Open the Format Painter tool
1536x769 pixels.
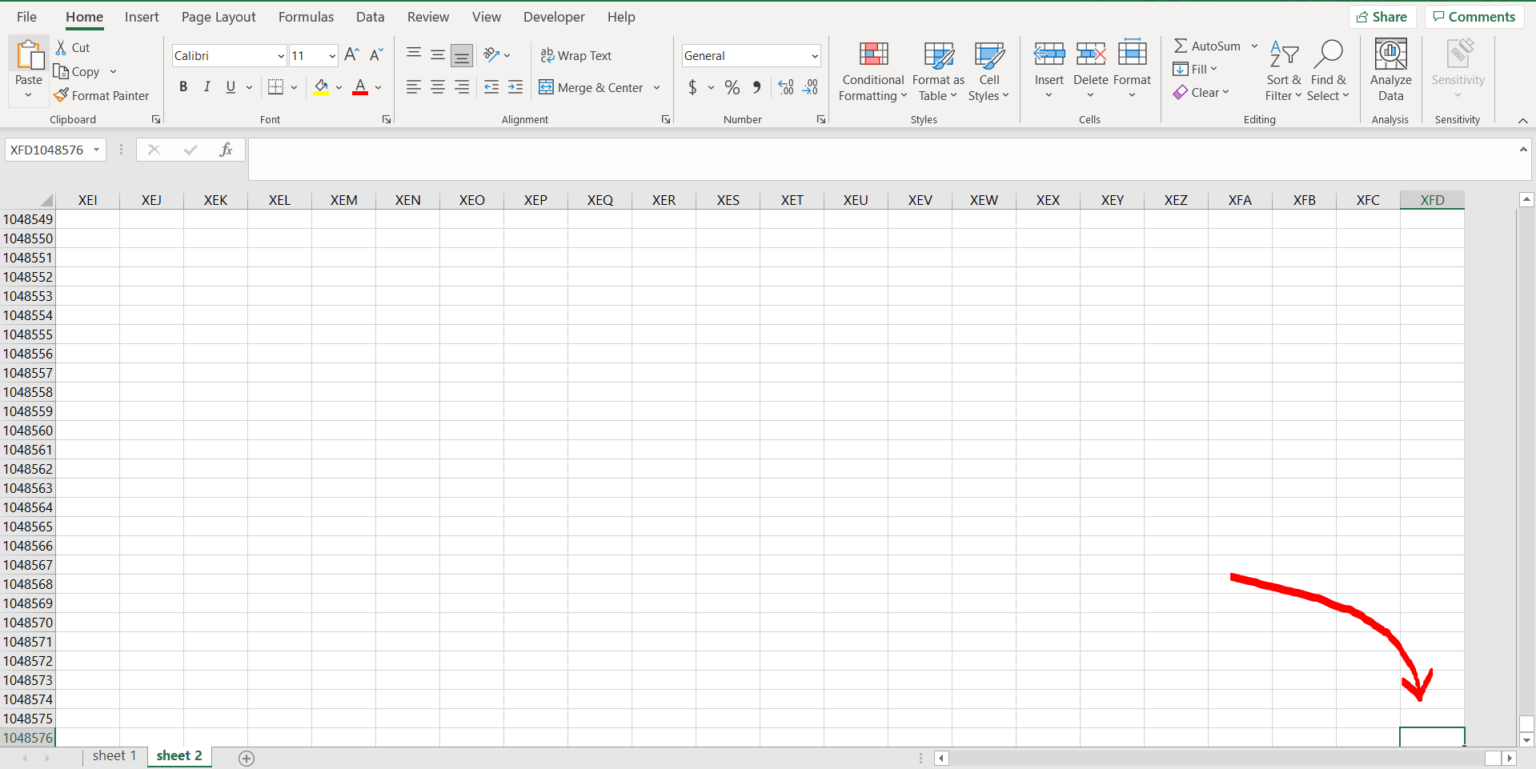point(103,95)
